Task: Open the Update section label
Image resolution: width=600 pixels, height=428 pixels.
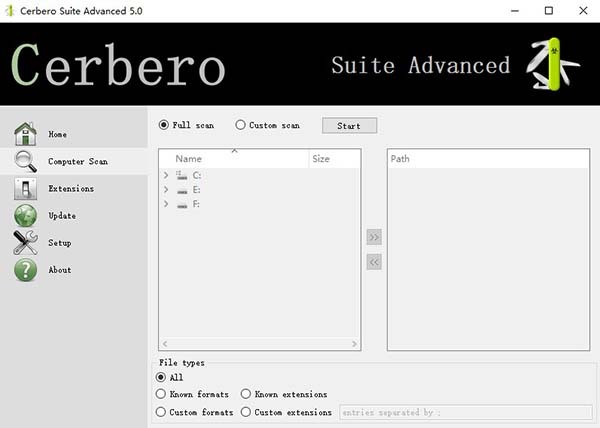Action: [62, 216]
